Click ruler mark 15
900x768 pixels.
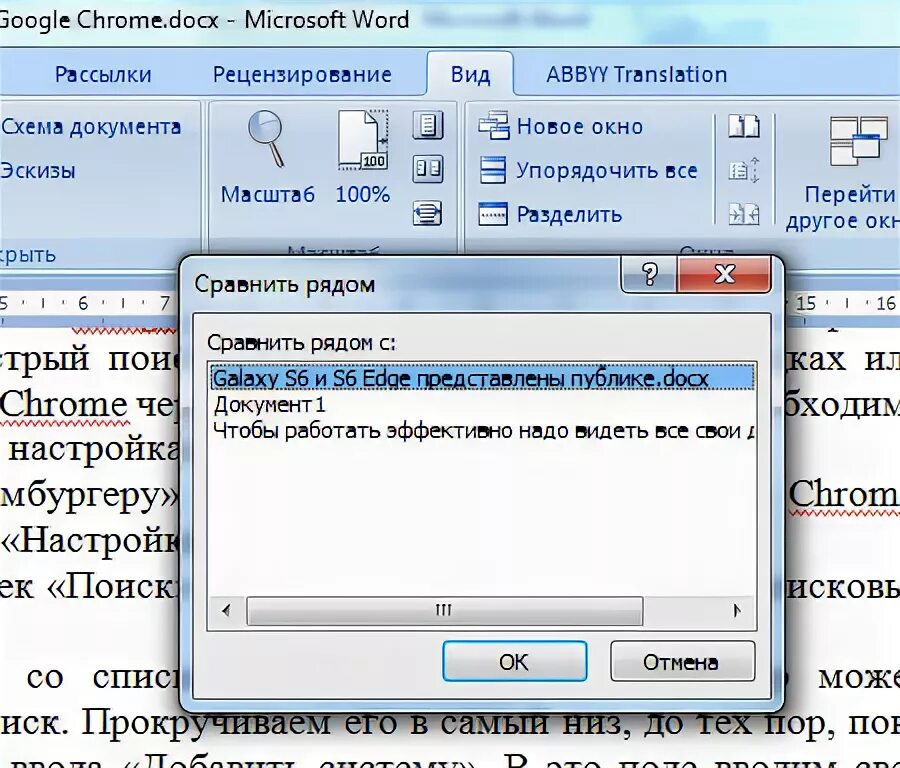click(806, 303)
